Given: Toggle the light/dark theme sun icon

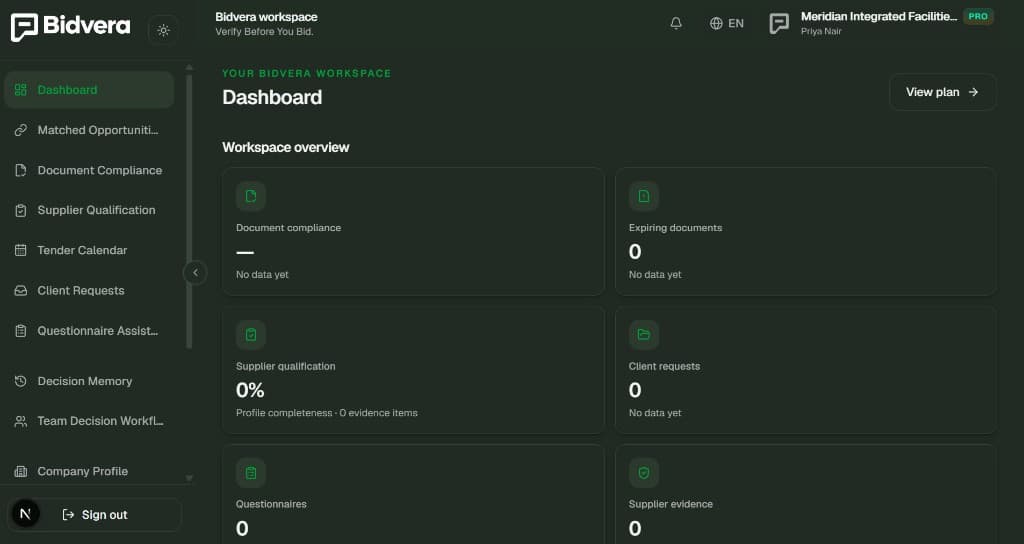Looking at the screenshot, I should coord(163,30).
